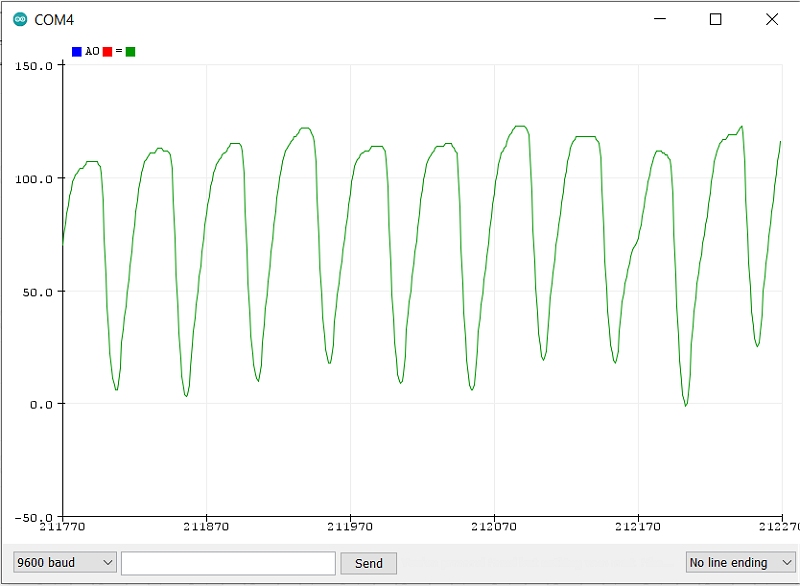The height and width of the screenshot is (586, 800).
Task: Click the Arduino logo in title bar
Action: [x=20, y=20]
